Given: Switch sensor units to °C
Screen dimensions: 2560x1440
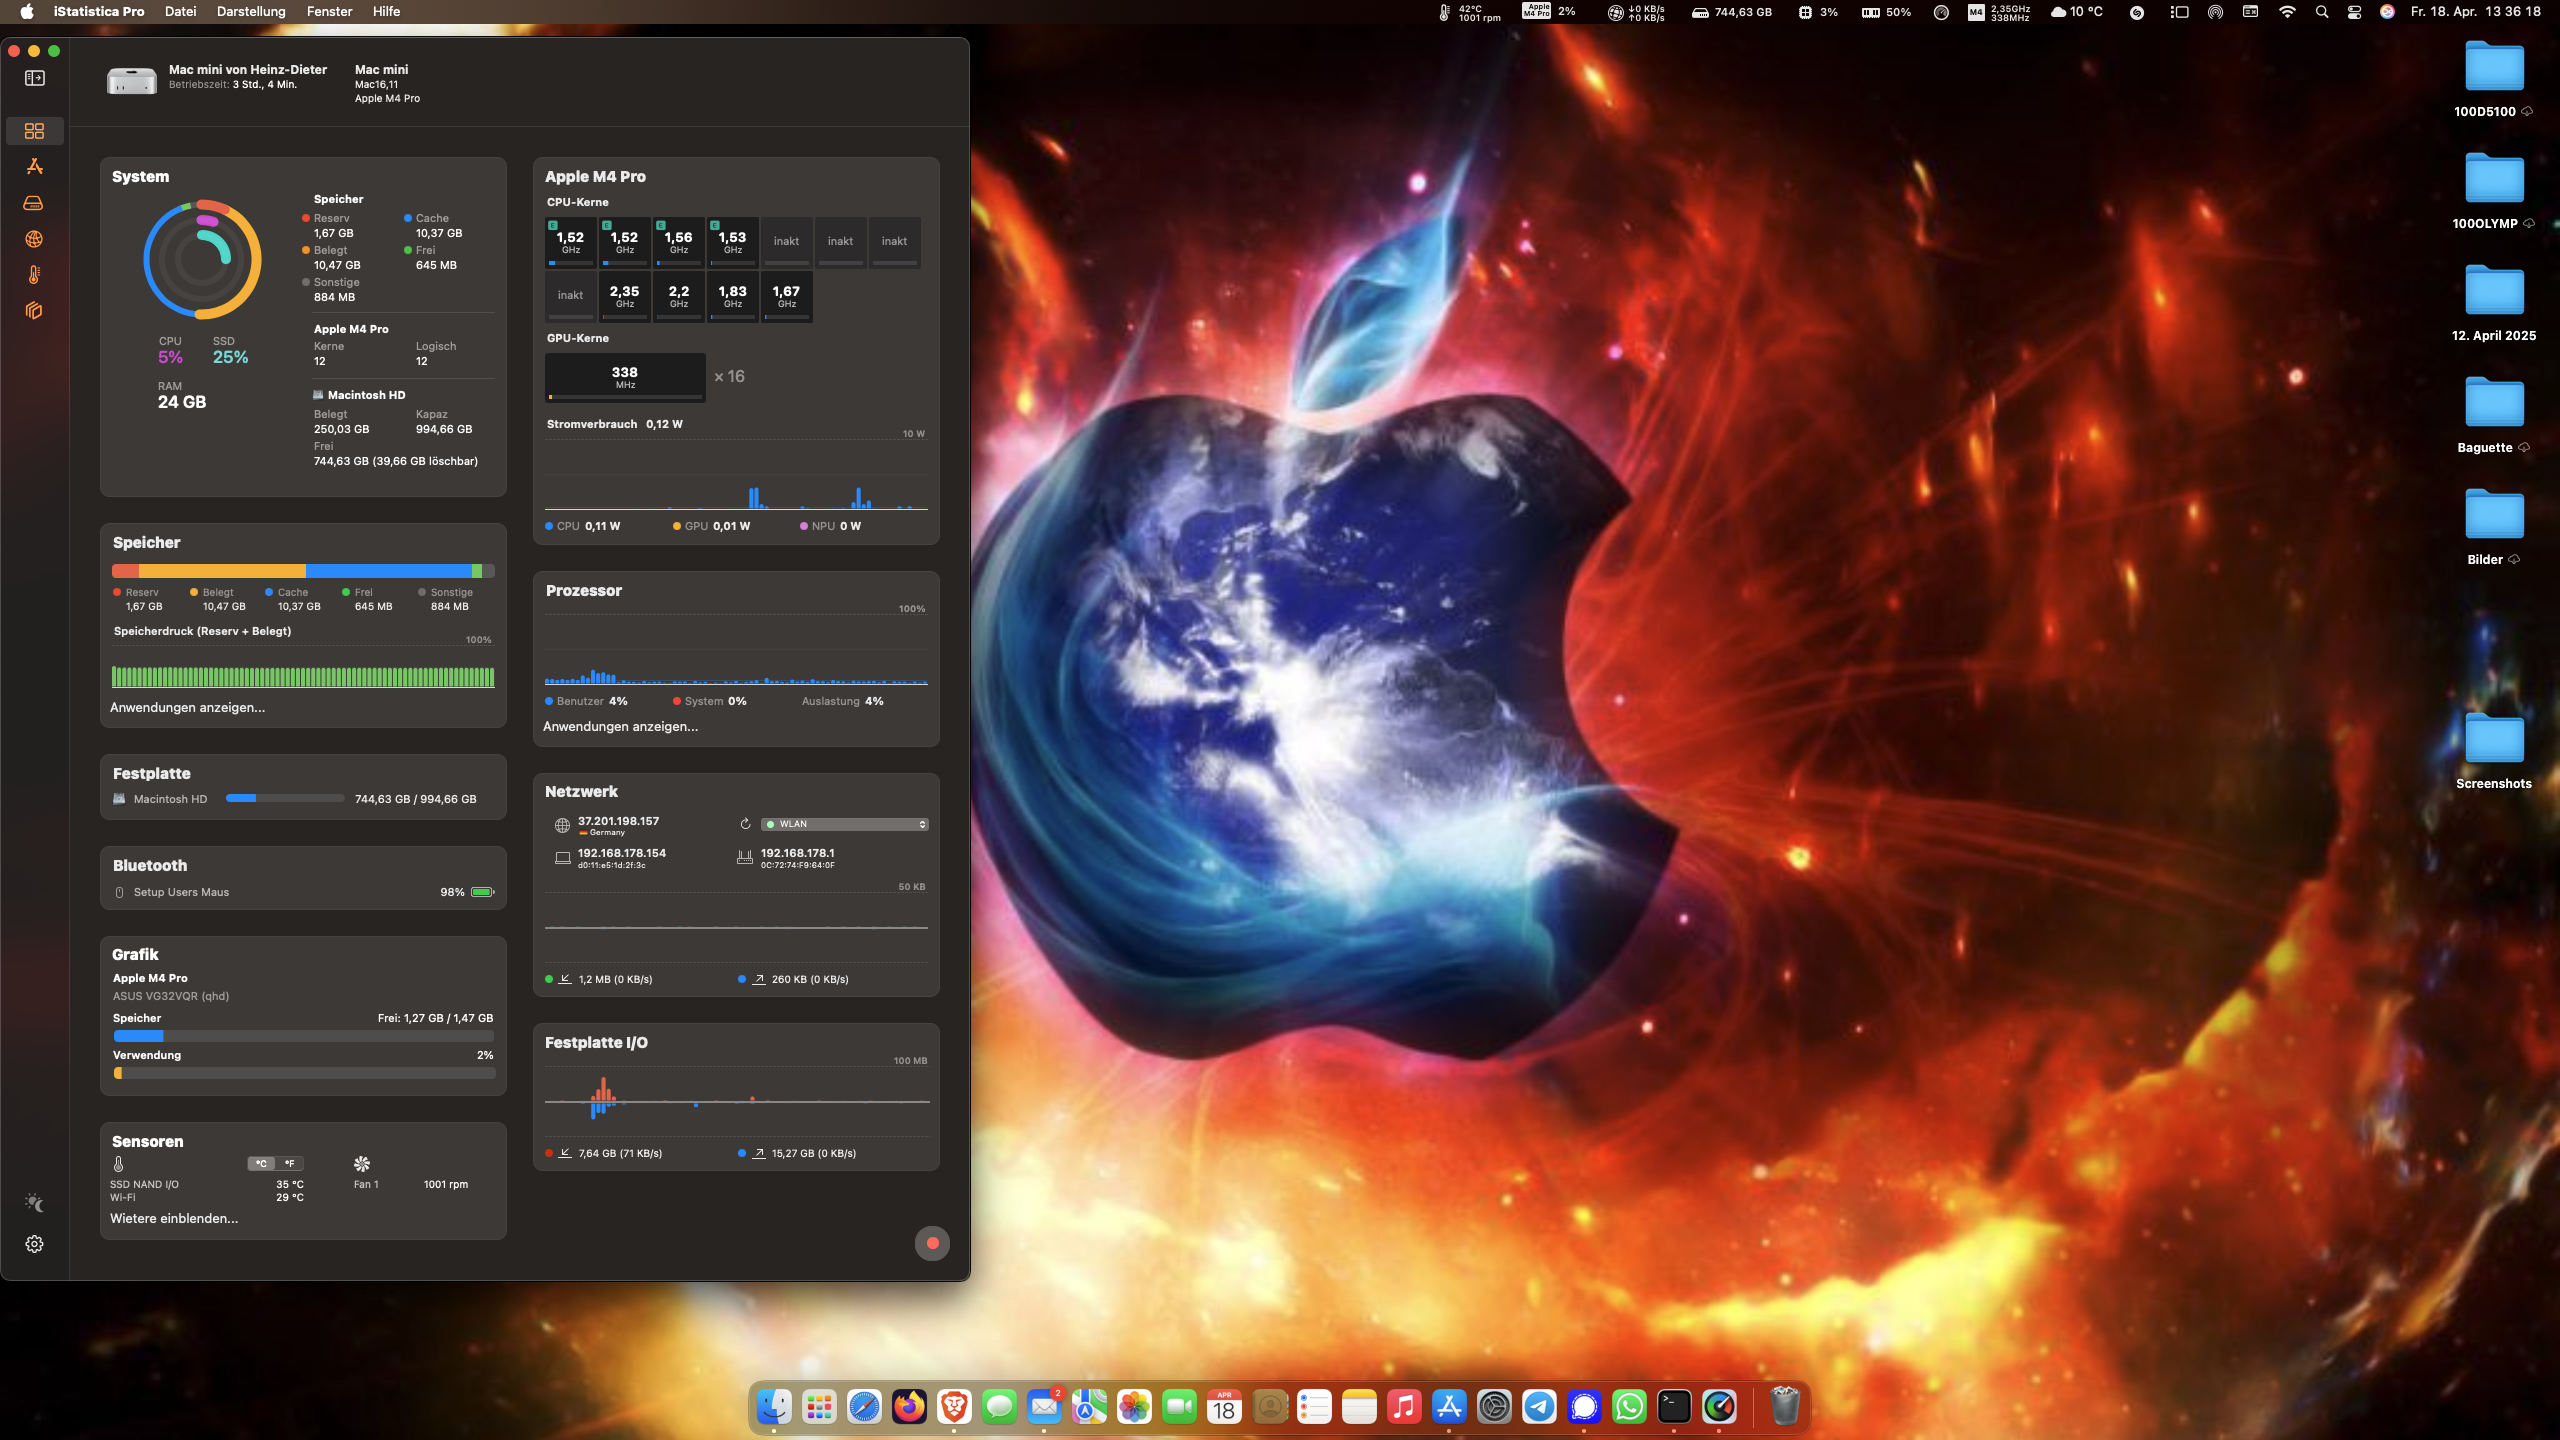Looking at the screenshot, I should pos(261,1163).
